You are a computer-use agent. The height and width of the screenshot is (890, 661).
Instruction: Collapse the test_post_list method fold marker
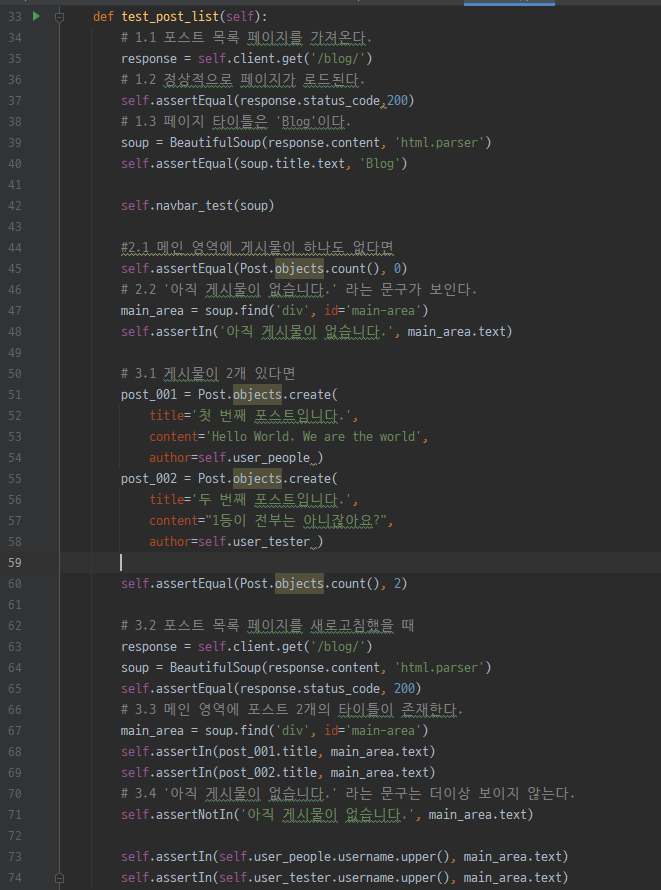(60, 17)
